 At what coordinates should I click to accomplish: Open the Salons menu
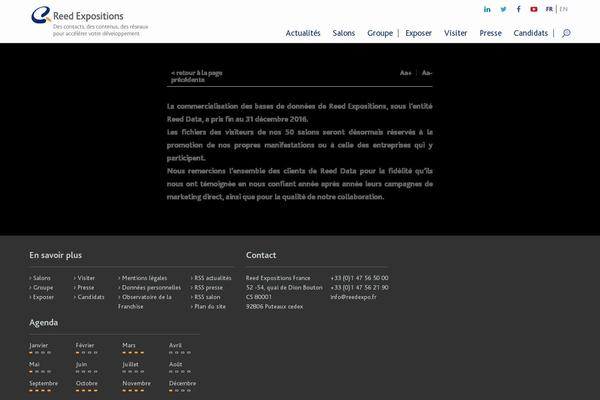click(344, 33)
